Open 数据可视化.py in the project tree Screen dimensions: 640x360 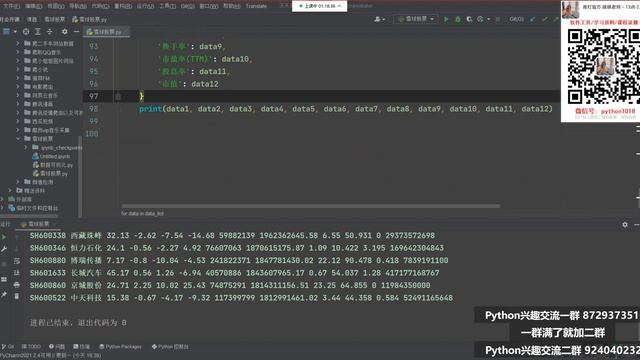click(x=53, y=165)
